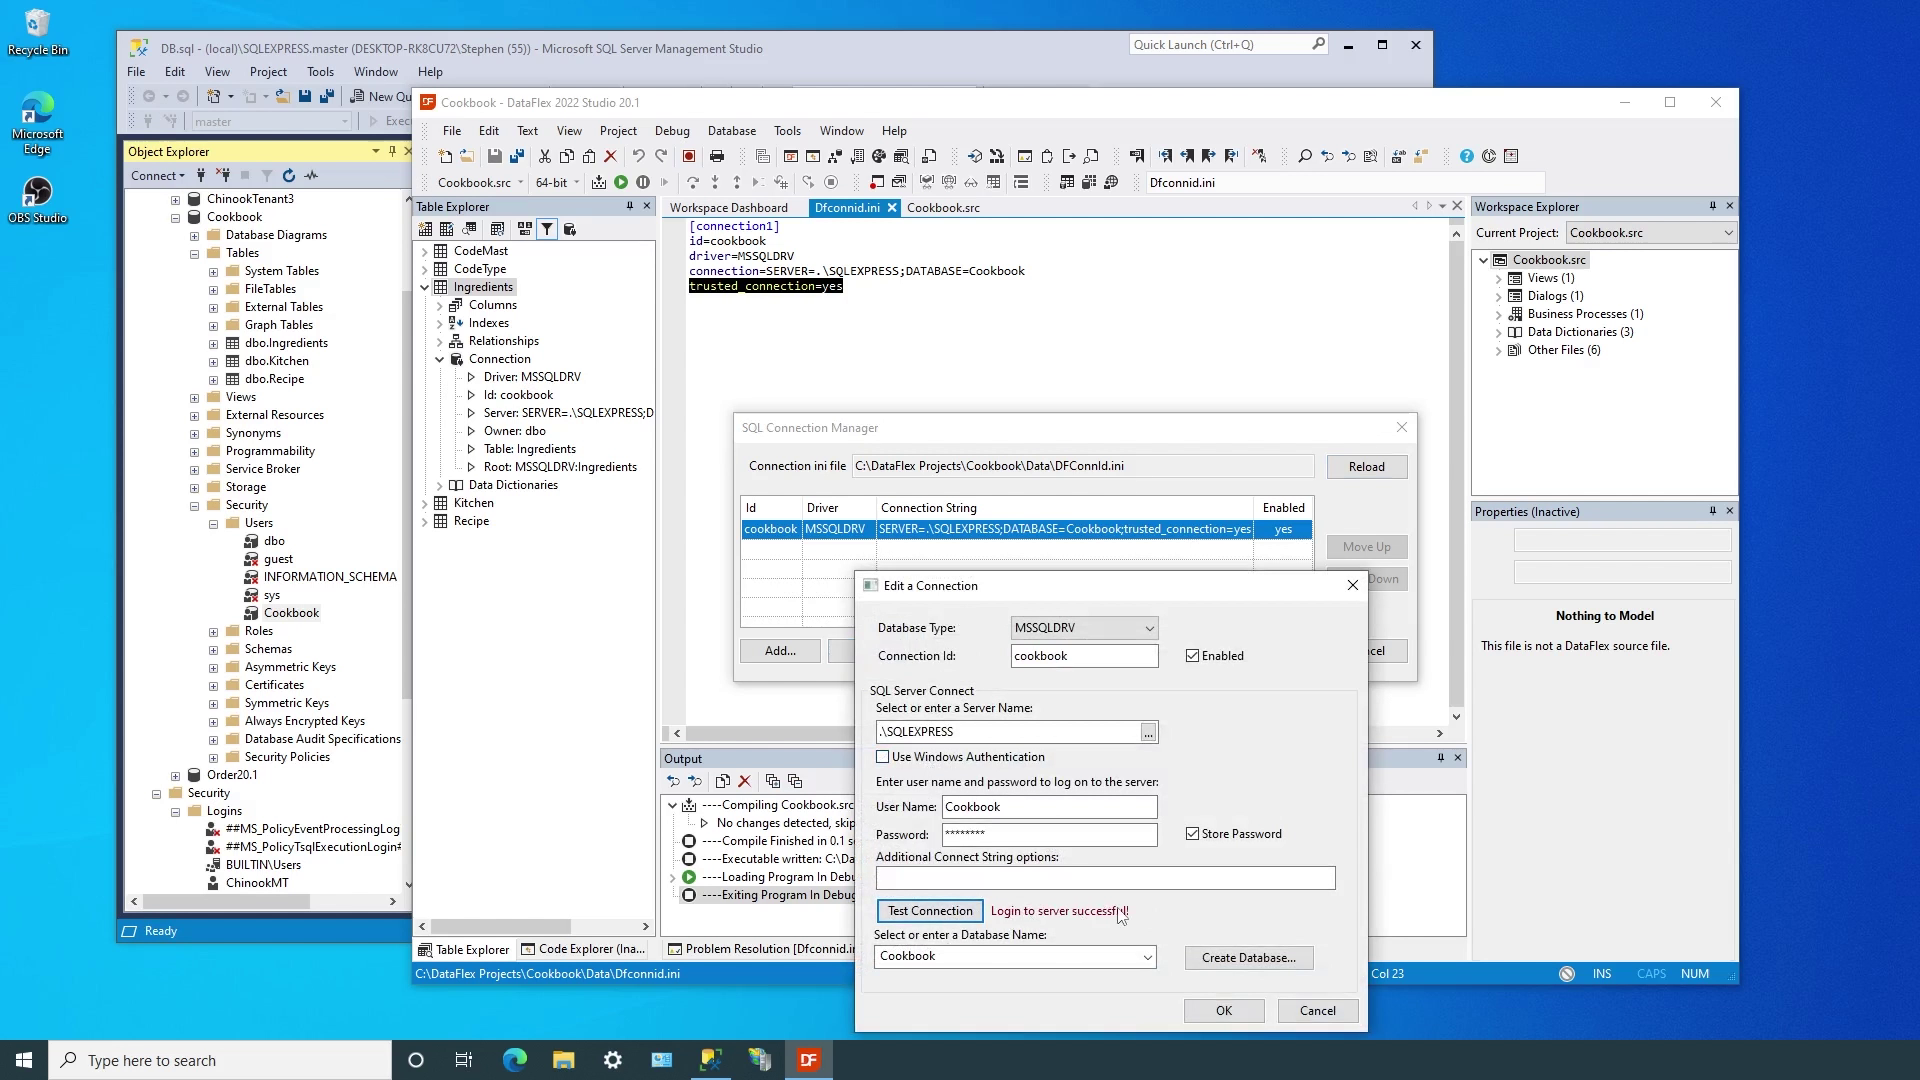Click the Save file icon in DataFlex toolbar

(x=494, y=156)
